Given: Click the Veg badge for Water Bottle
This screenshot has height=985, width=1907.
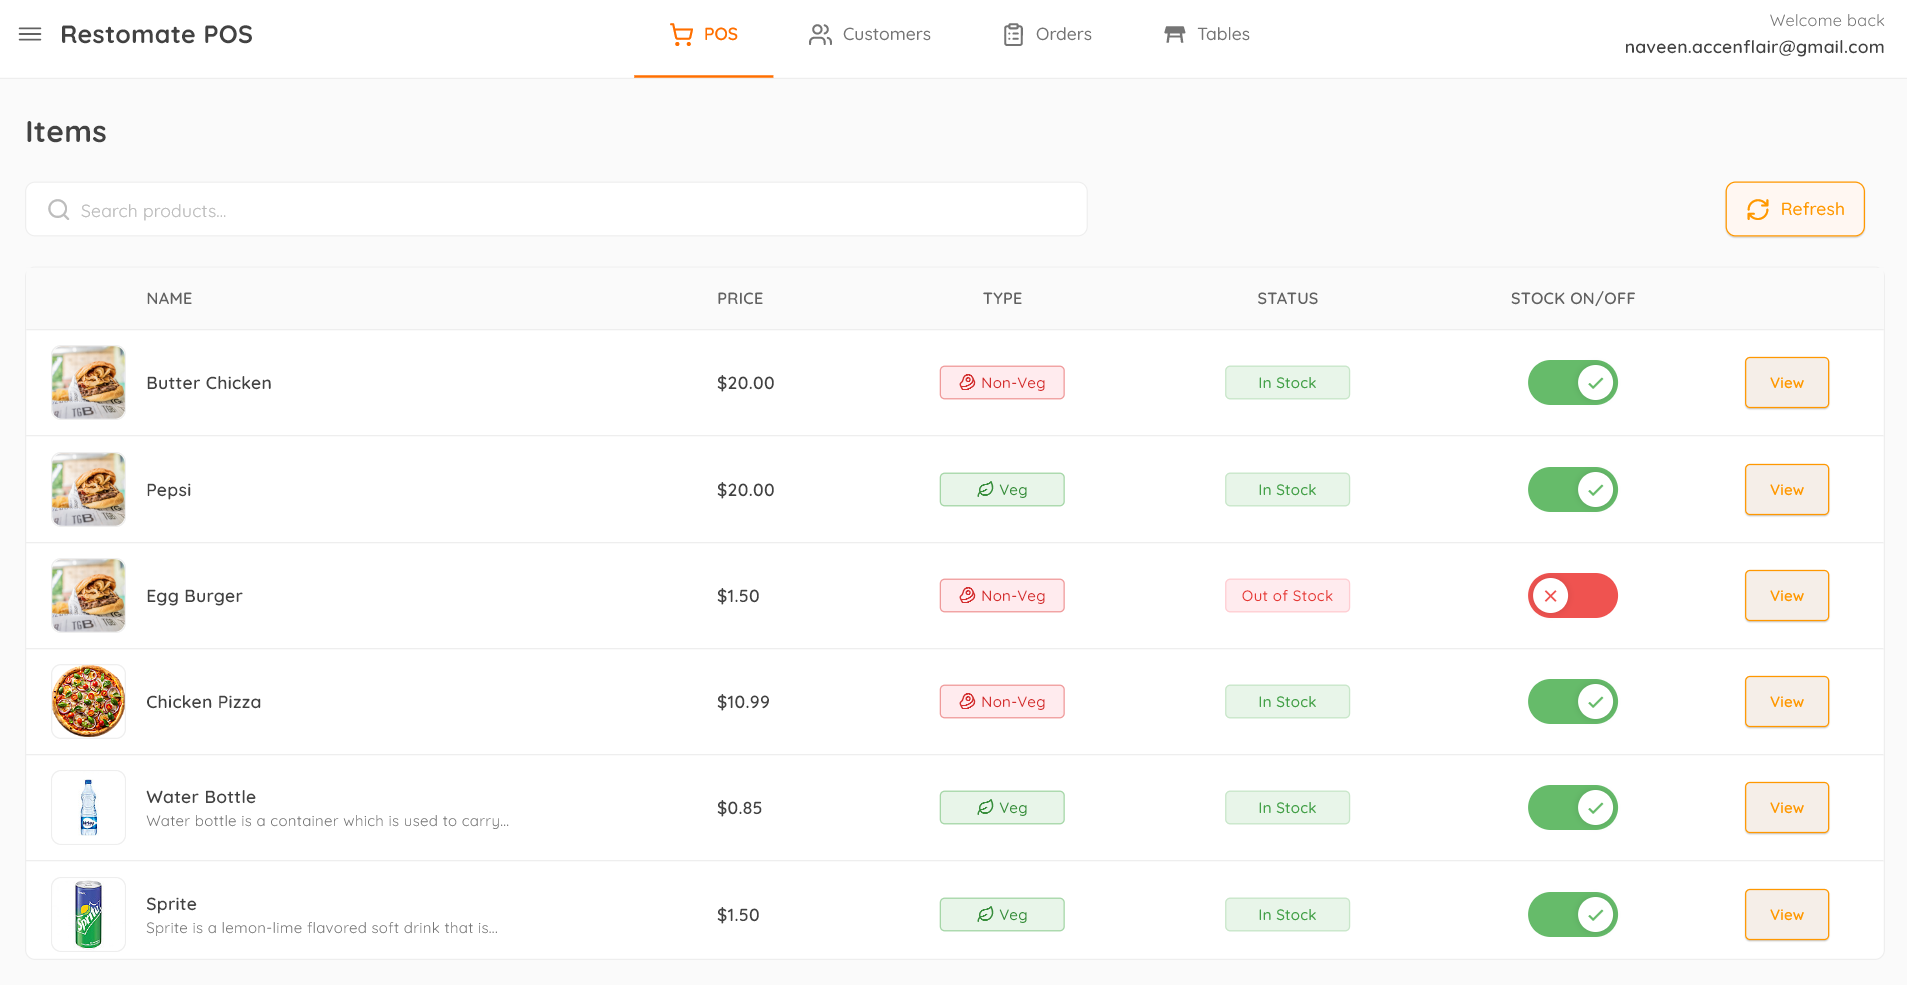Looking at the screenshot, I should pos(1001,807).
